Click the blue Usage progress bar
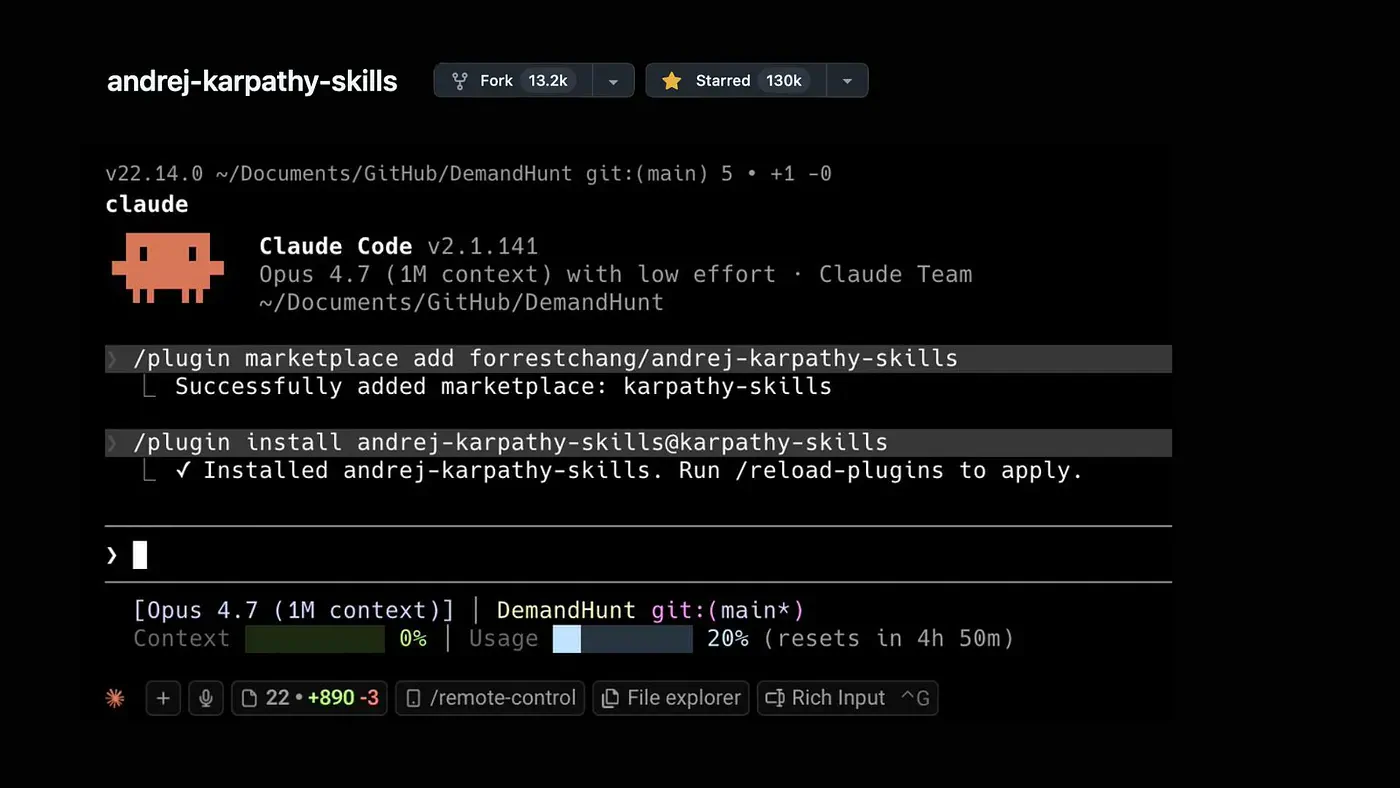1400x788 pixels. click(623, 639)
